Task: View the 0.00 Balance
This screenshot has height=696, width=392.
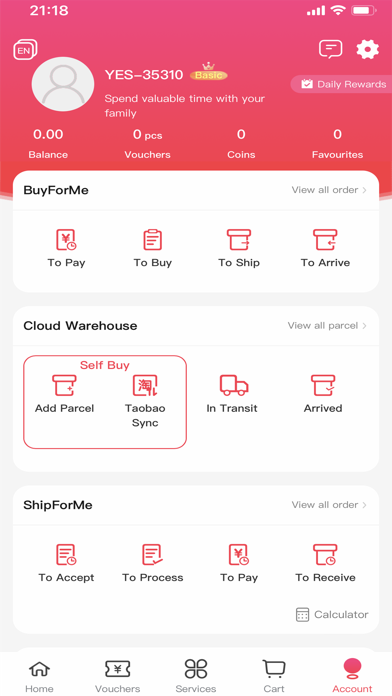Action: tap(48, 143)
